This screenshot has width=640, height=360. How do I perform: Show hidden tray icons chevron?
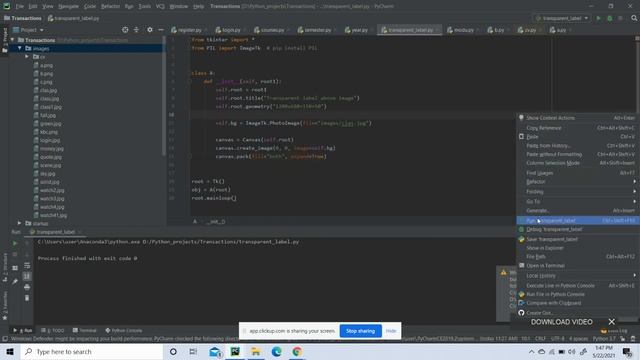tap(531, 351)
